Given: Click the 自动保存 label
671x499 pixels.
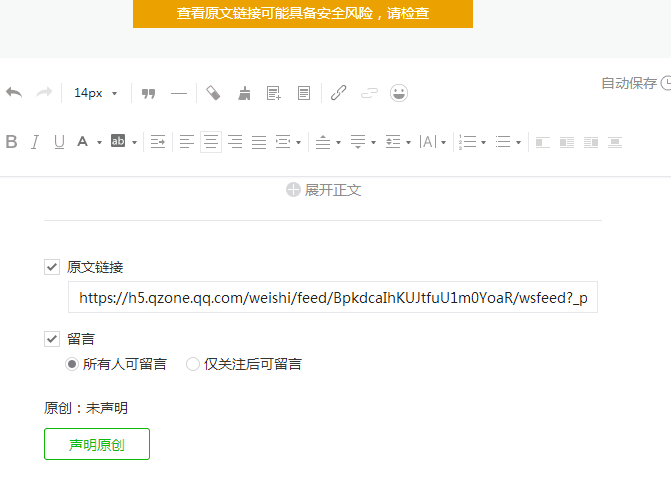Looking at the screenshot, I should [x=629, y=83].
